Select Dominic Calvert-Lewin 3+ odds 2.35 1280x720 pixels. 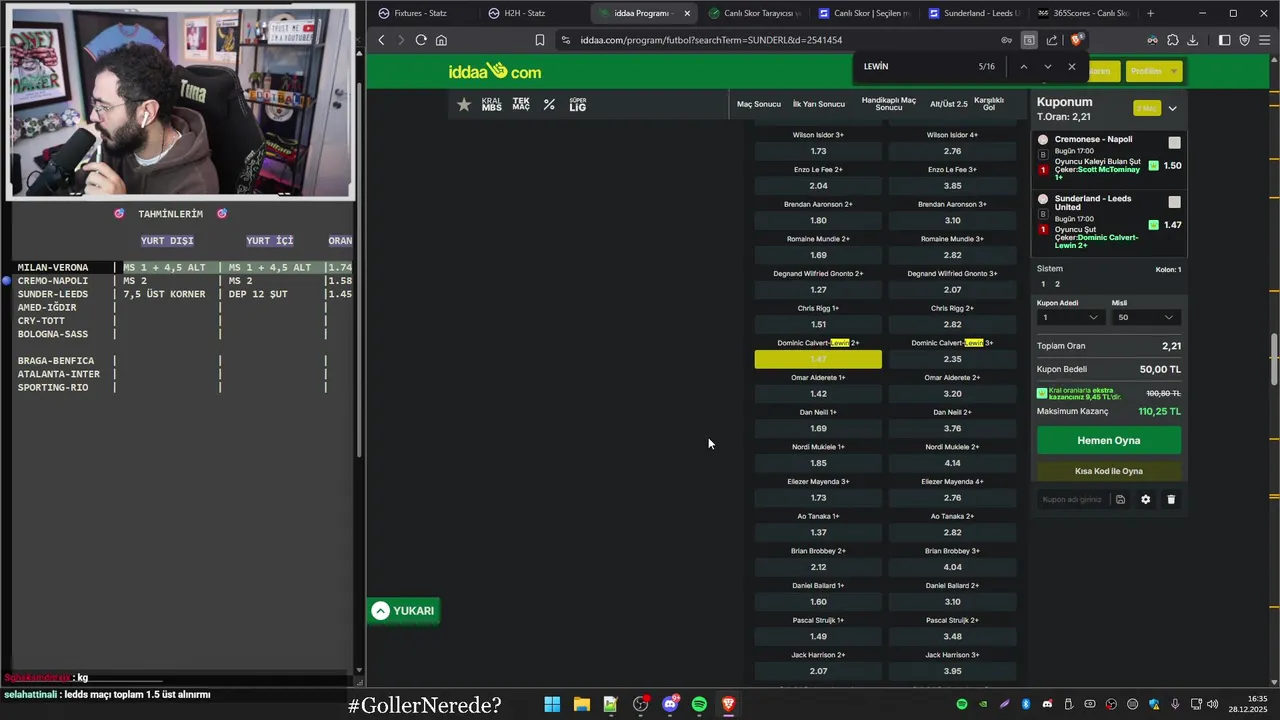(952, 360)
